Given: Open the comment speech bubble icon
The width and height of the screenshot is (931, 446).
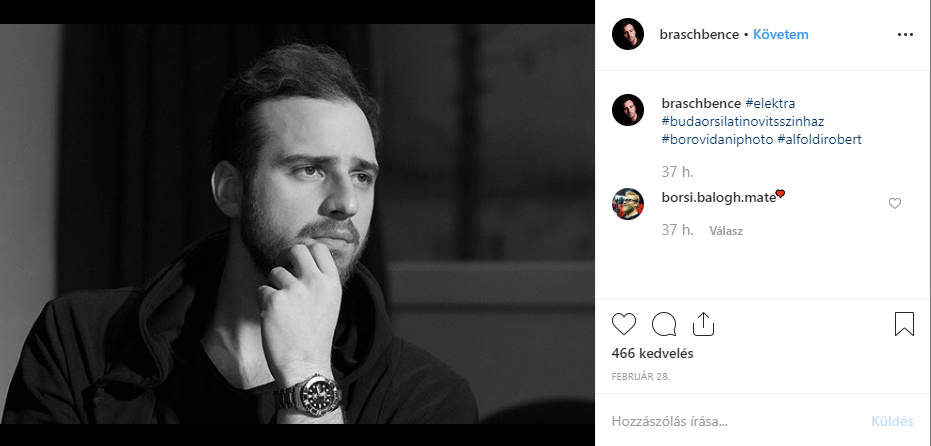Looking at the screenshot, I should coord(664,324).
